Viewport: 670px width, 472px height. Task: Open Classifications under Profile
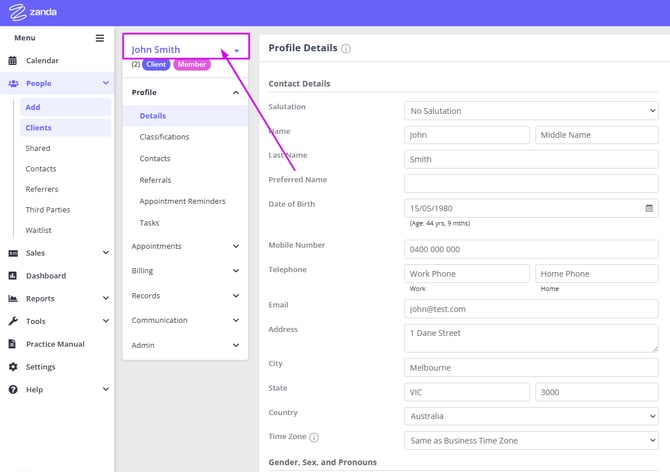click(164, 137)
